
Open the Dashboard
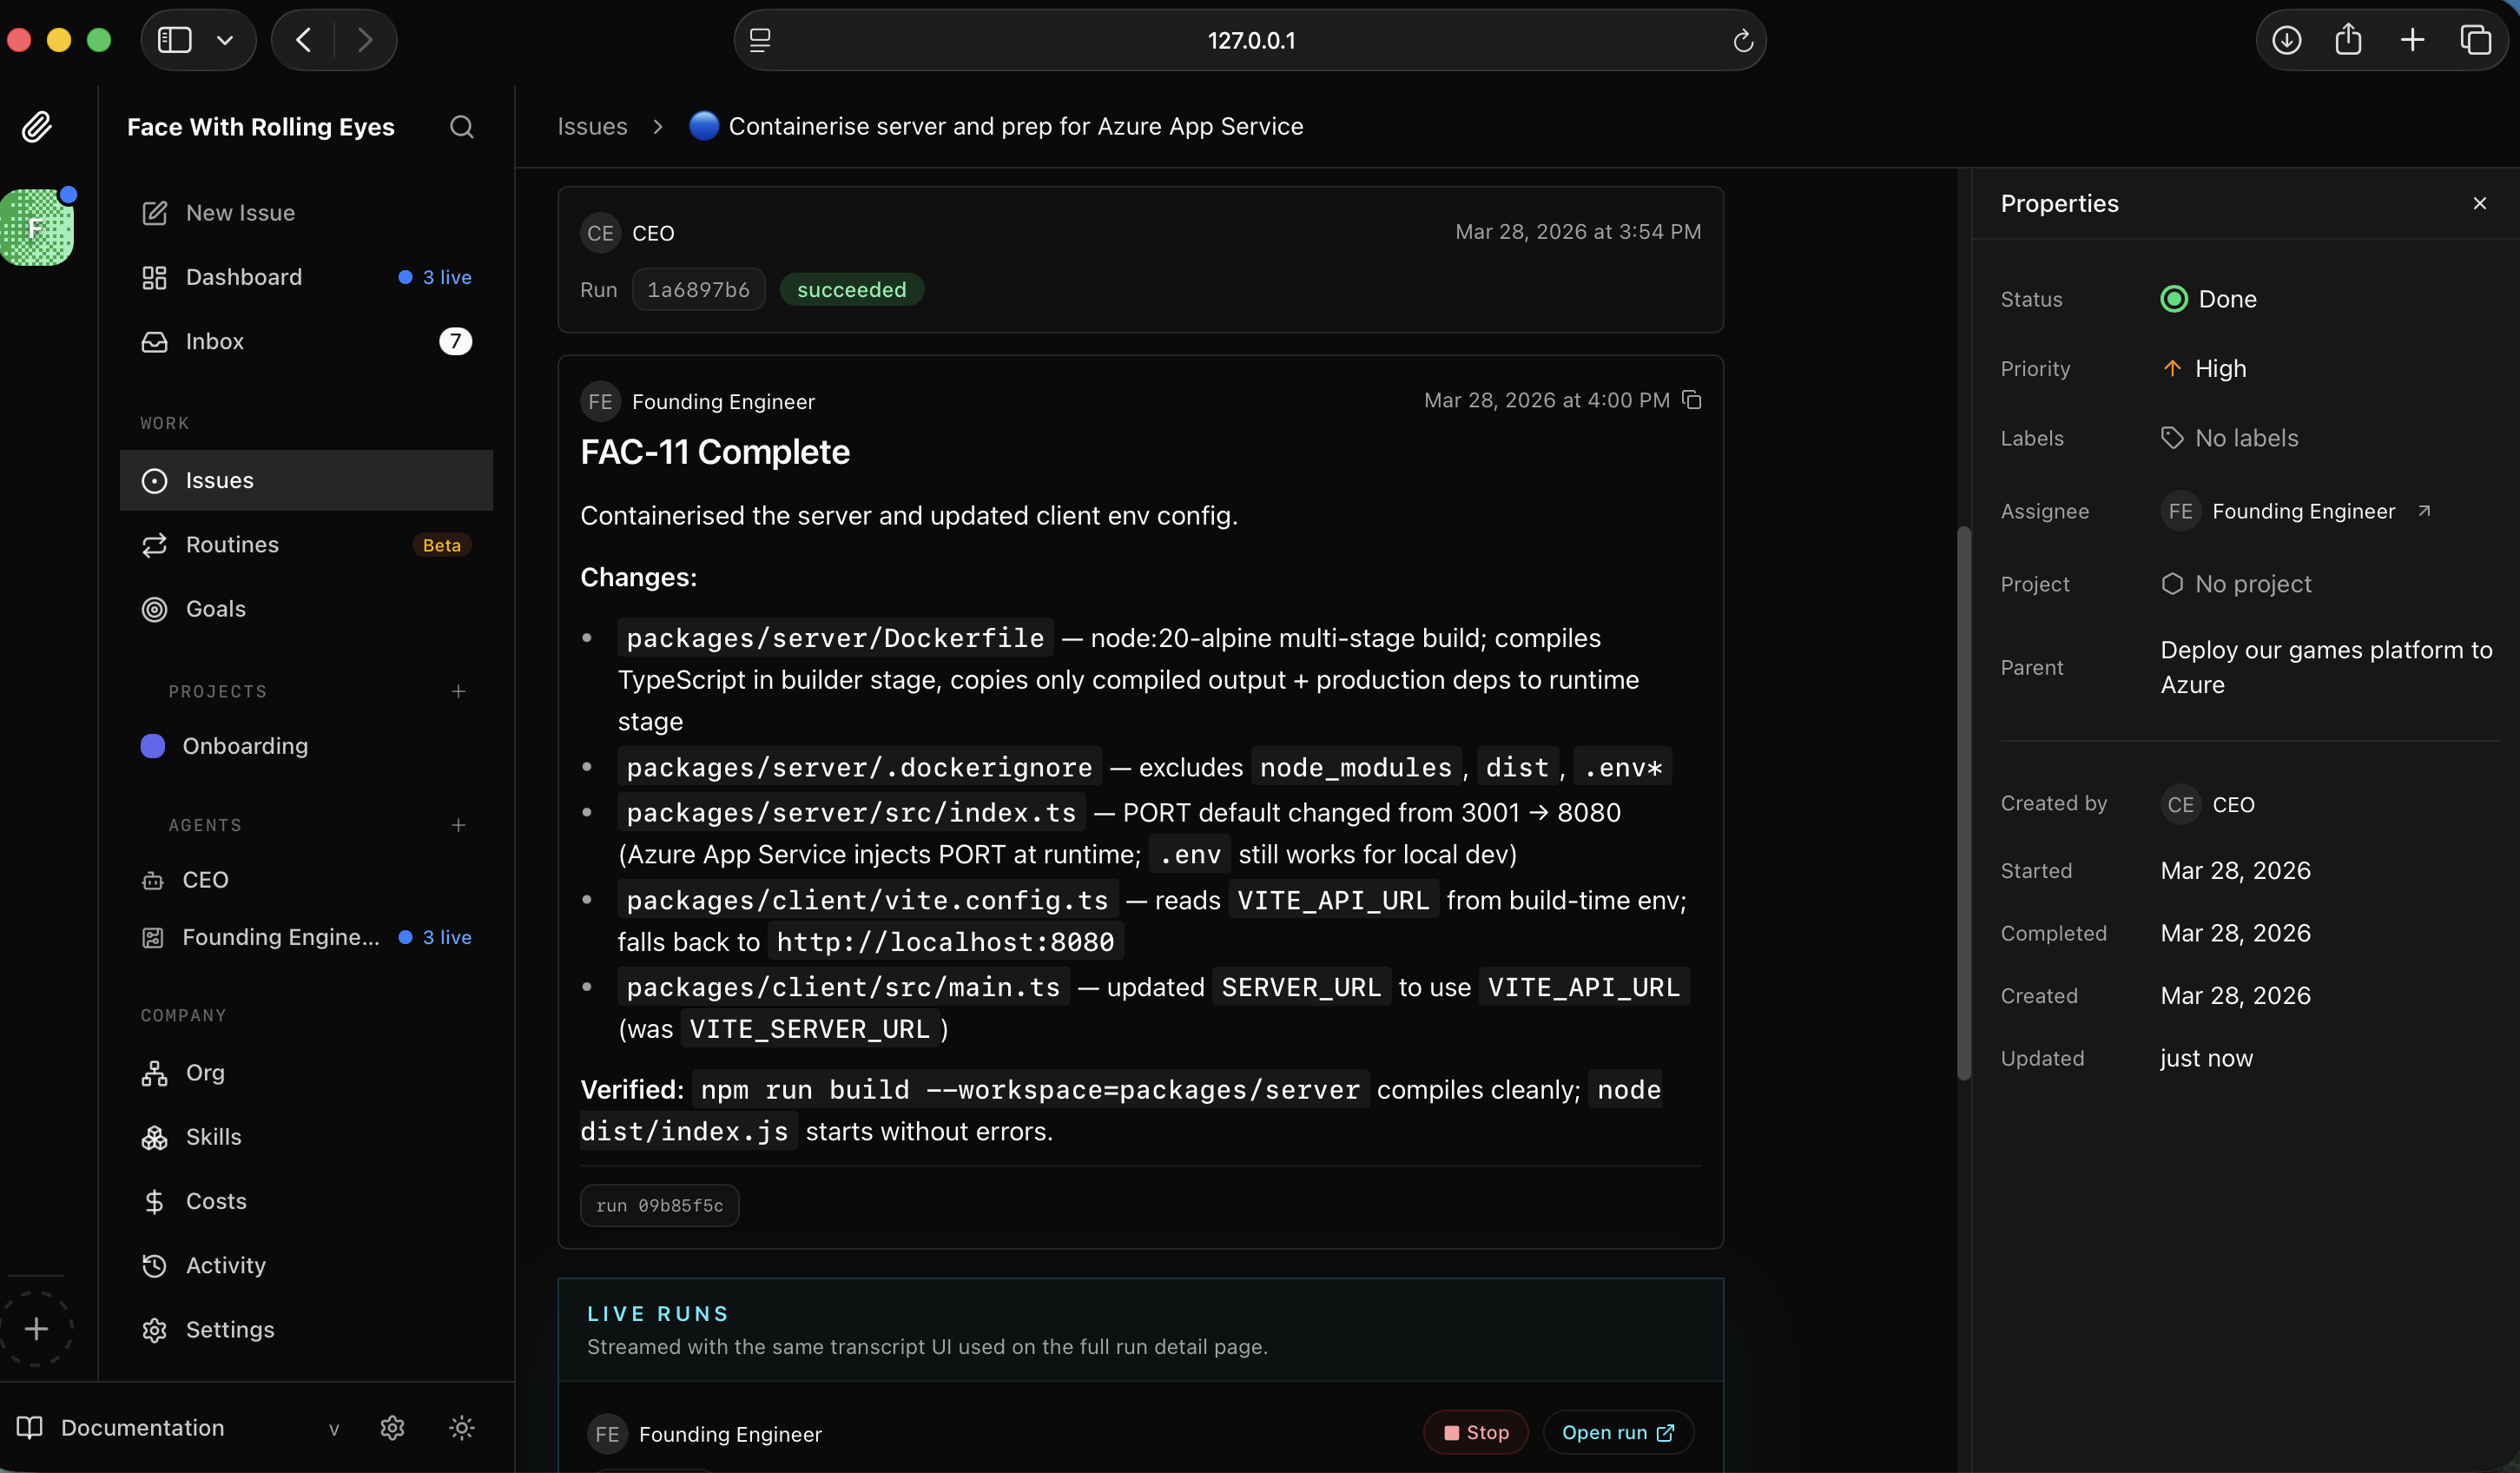tap(242, 277)
